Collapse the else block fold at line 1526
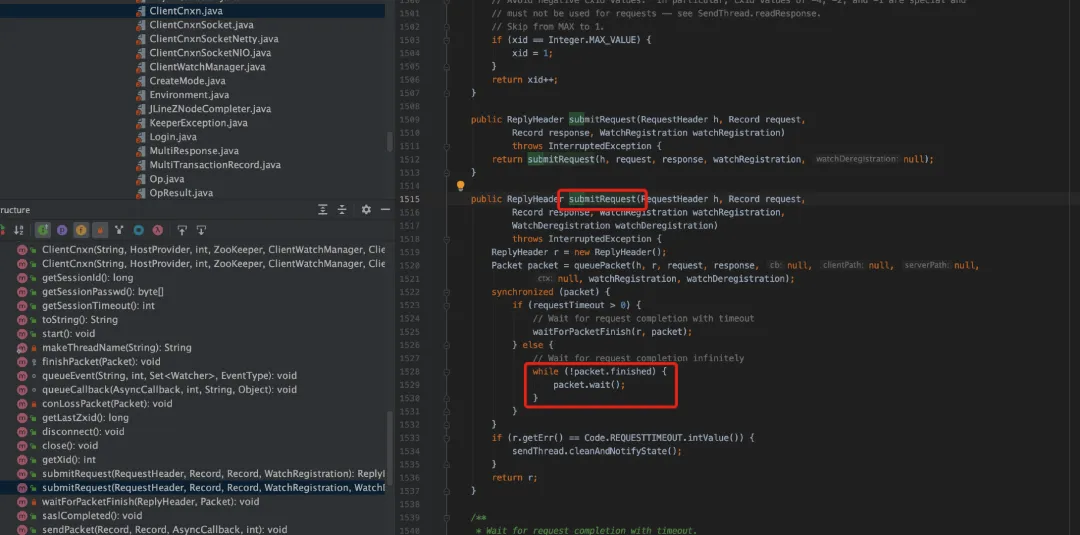 [446, 345]
